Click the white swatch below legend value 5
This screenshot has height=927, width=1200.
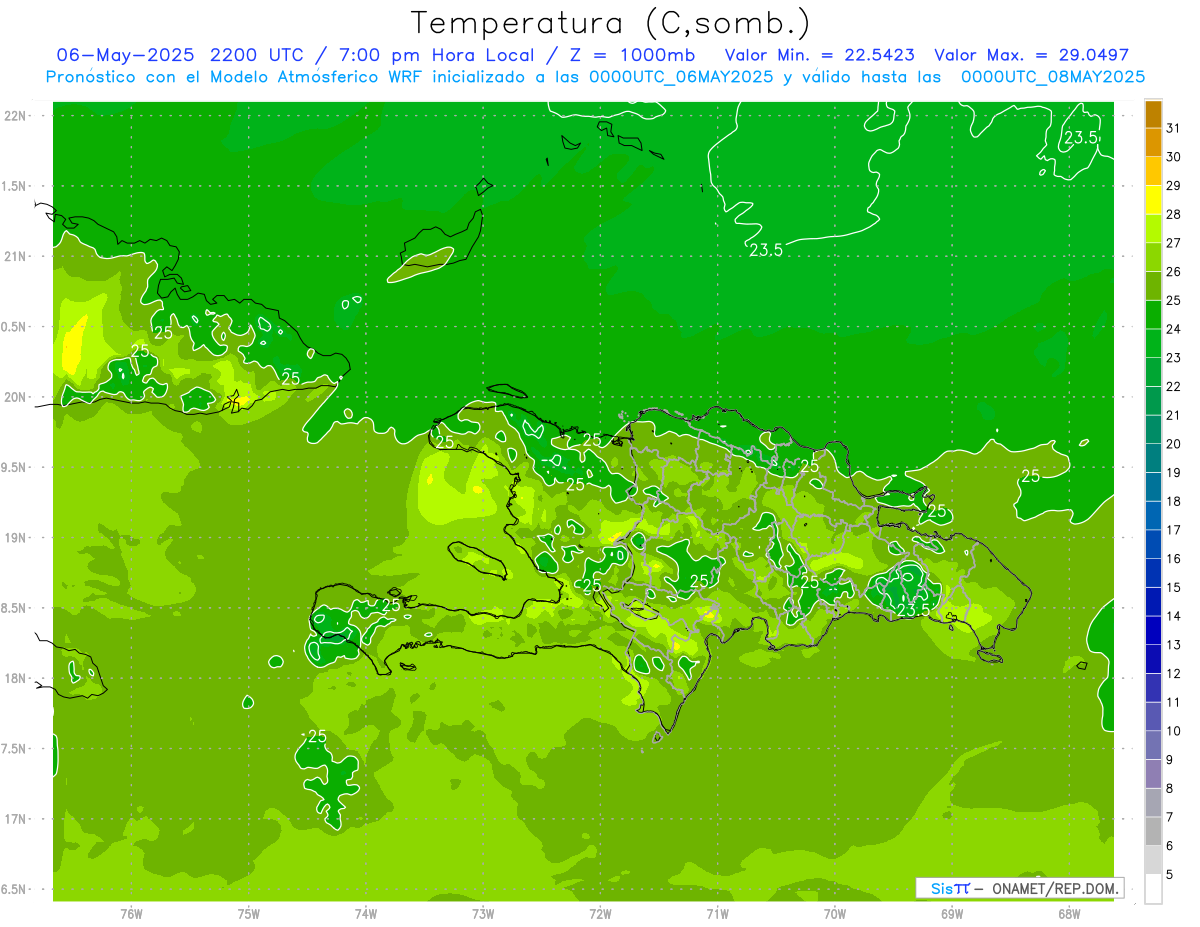(1153, 888)
